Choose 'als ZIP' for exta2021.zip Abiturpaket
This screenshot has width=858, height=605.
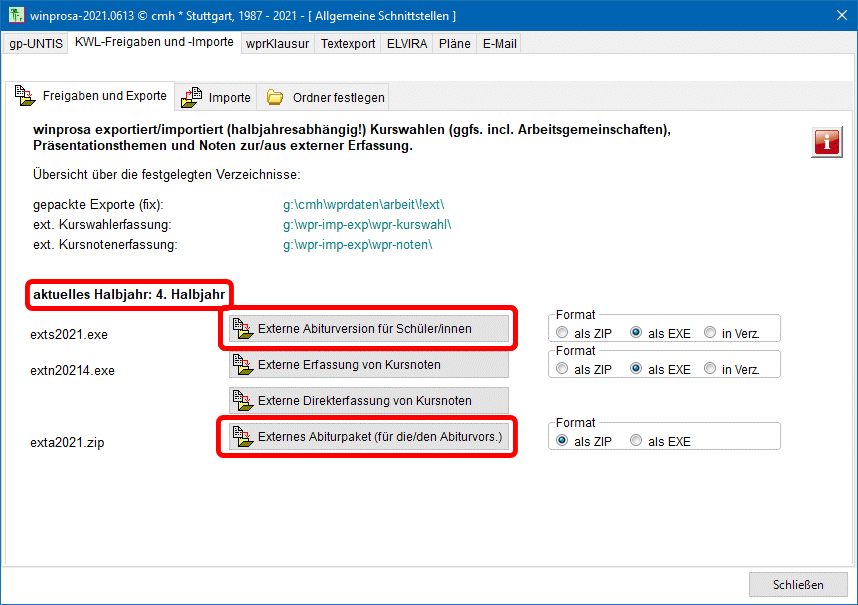pos(563,441)
